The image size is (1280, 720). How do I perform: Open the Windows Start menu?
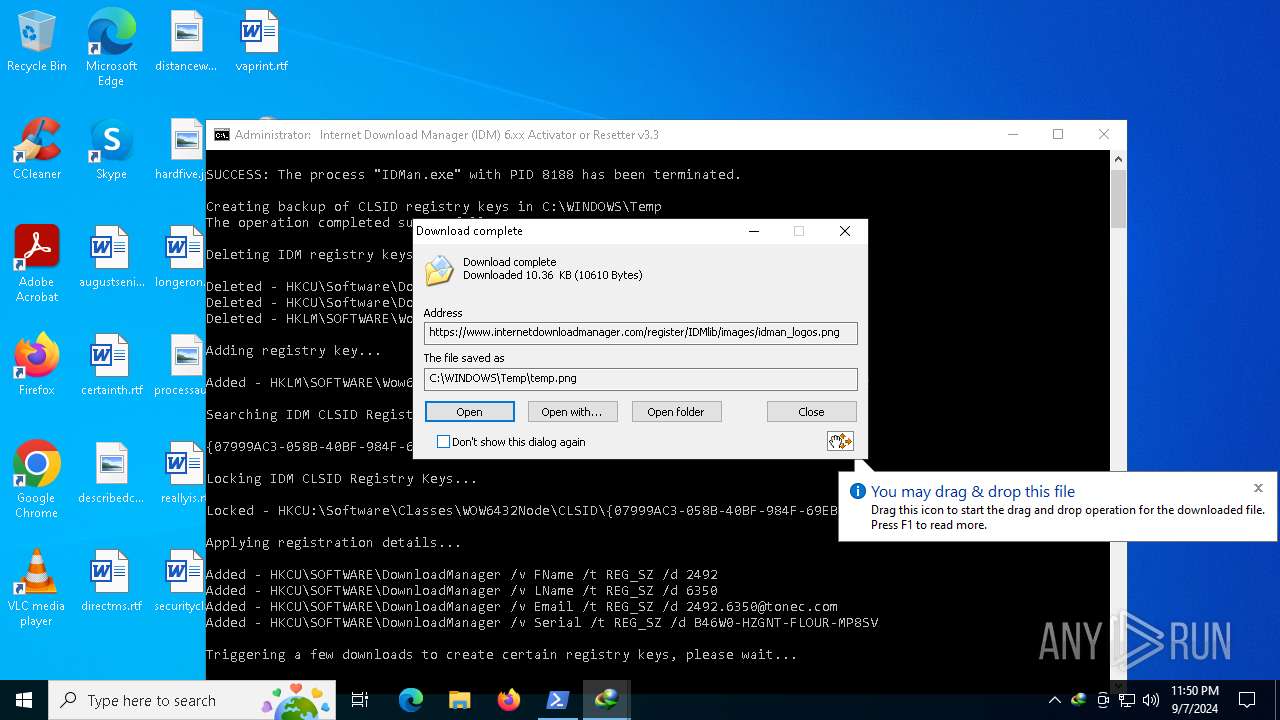click(x=24, y=700)
